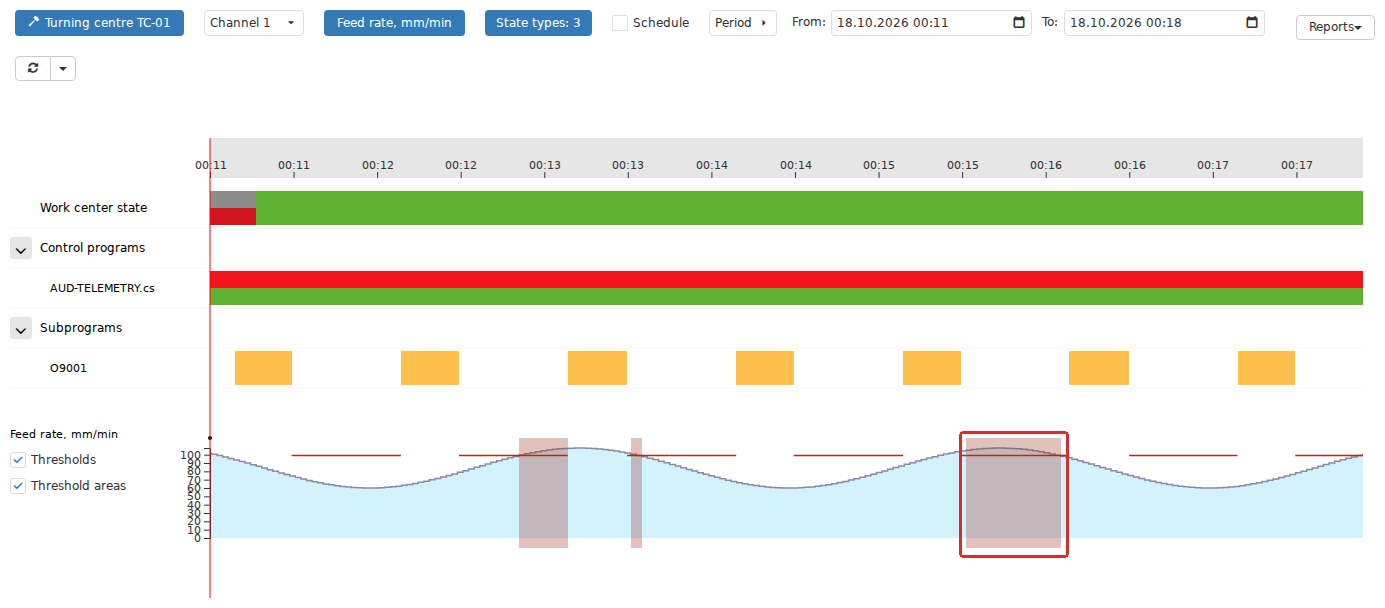Image resolution: width=1385 pixels, height=608 pixels.
Task: Select the Work center state row label
Action: tap(93, 208)
